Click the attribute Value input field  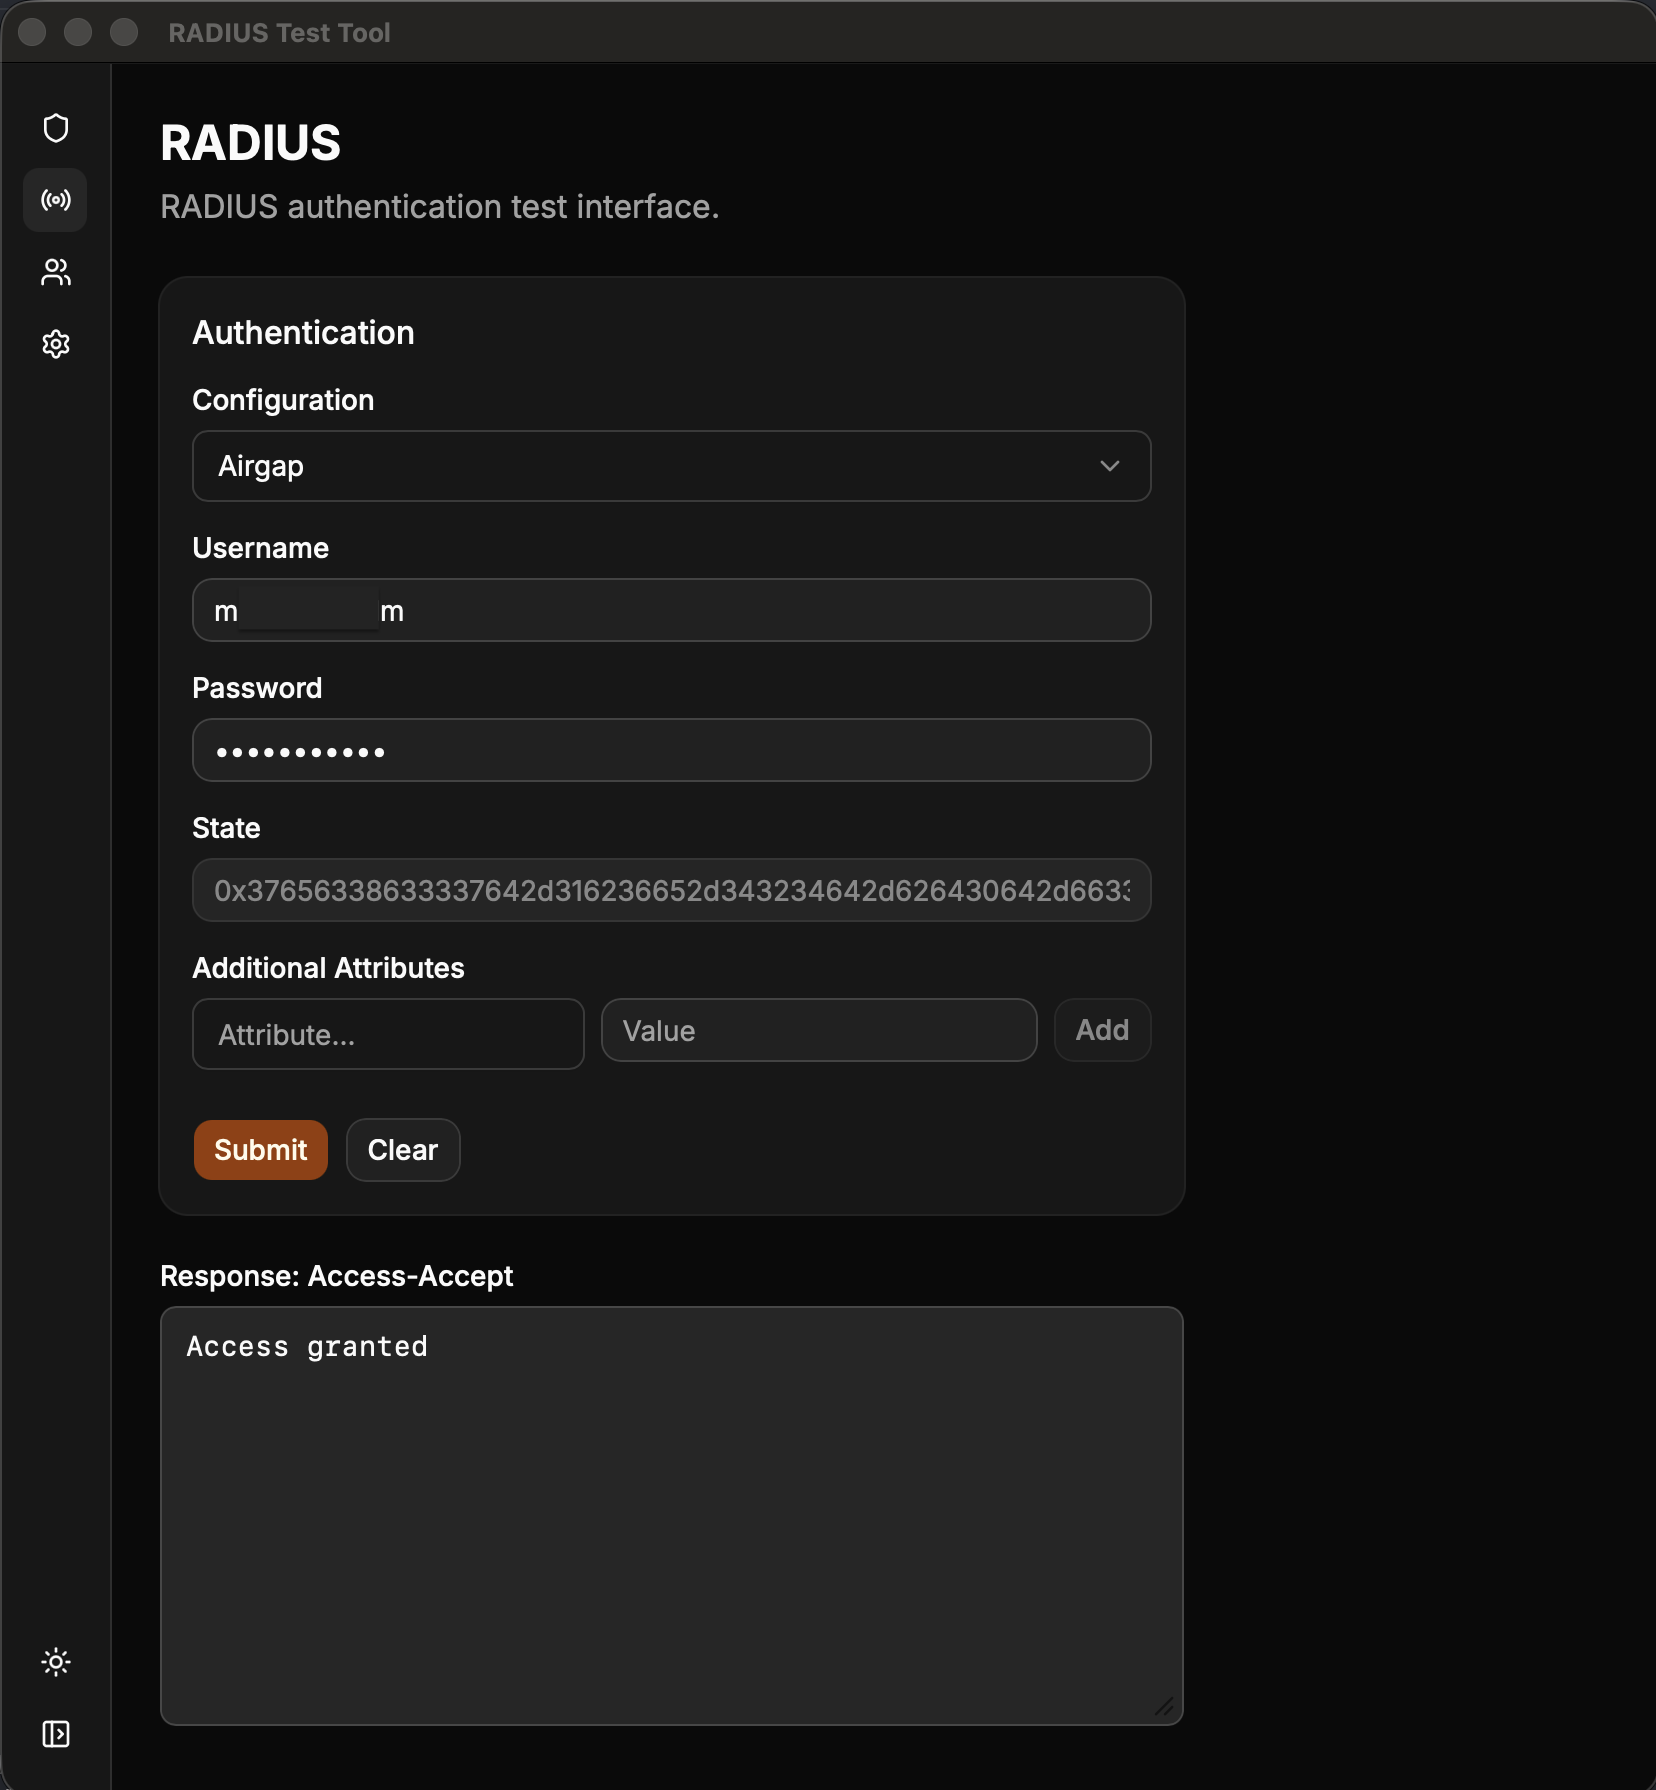point(819,1030)
